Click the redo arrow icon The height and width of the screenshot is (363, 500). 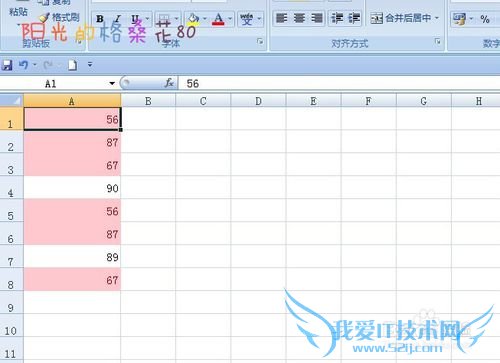48,65
